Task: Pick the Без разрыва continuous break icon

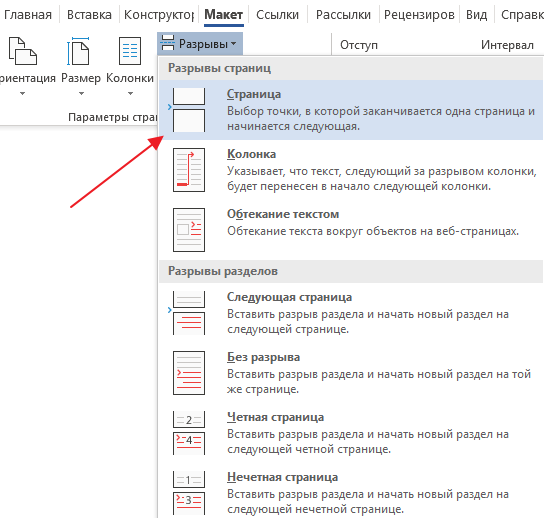Action: [189, 373]
